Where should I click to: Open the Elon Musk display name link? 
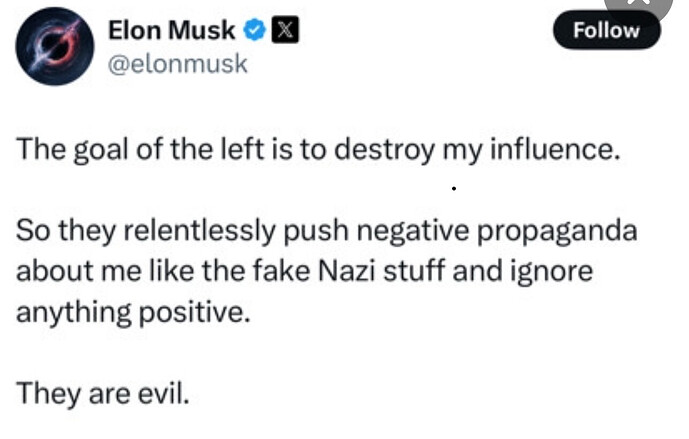point(171,30)
